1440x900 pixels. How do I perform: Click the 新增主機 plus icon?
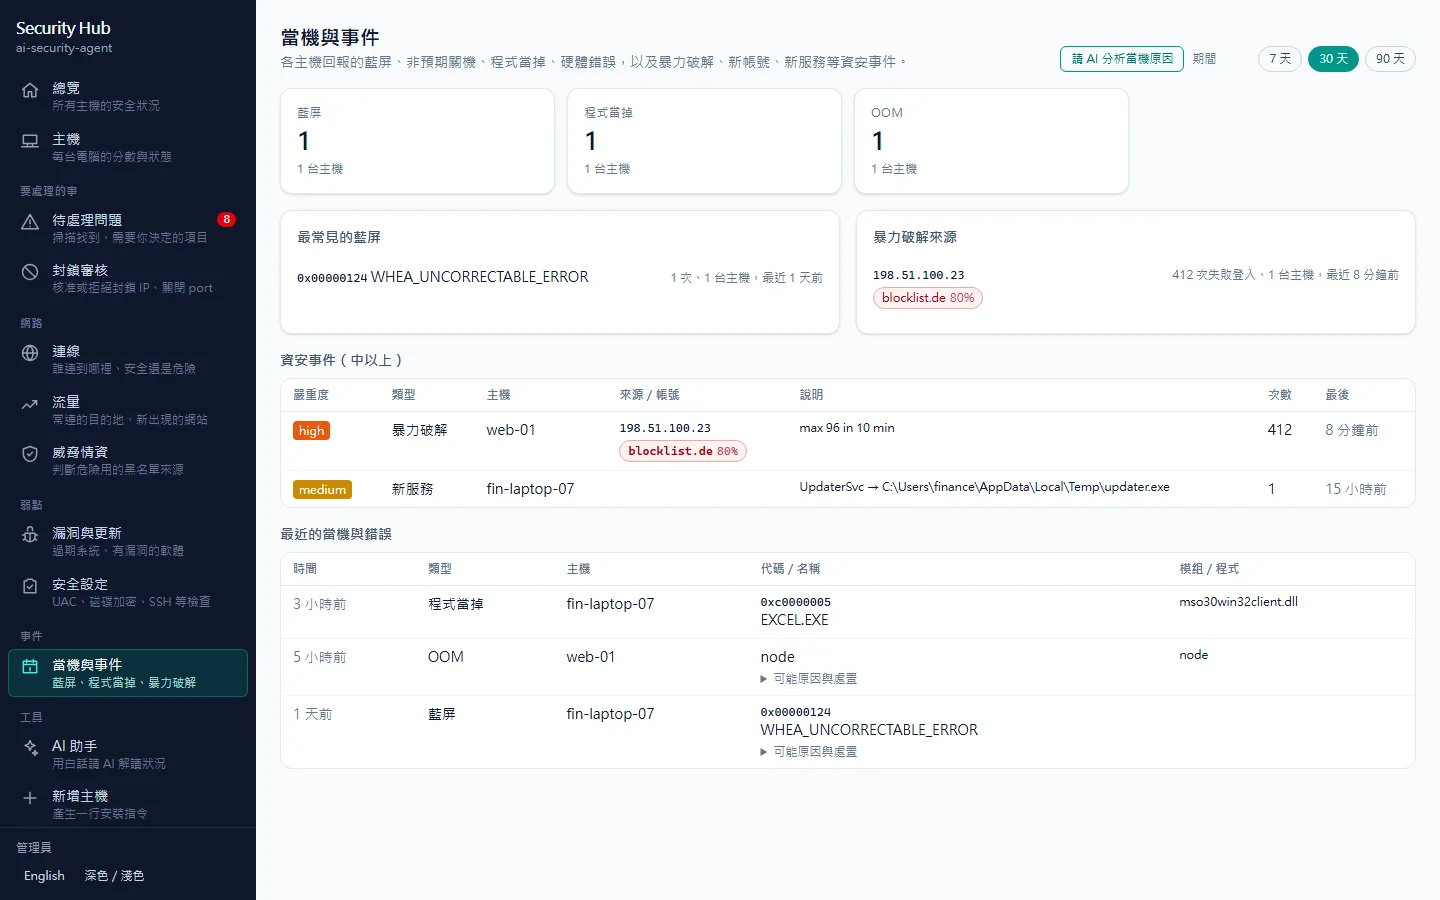pos(30,798)
